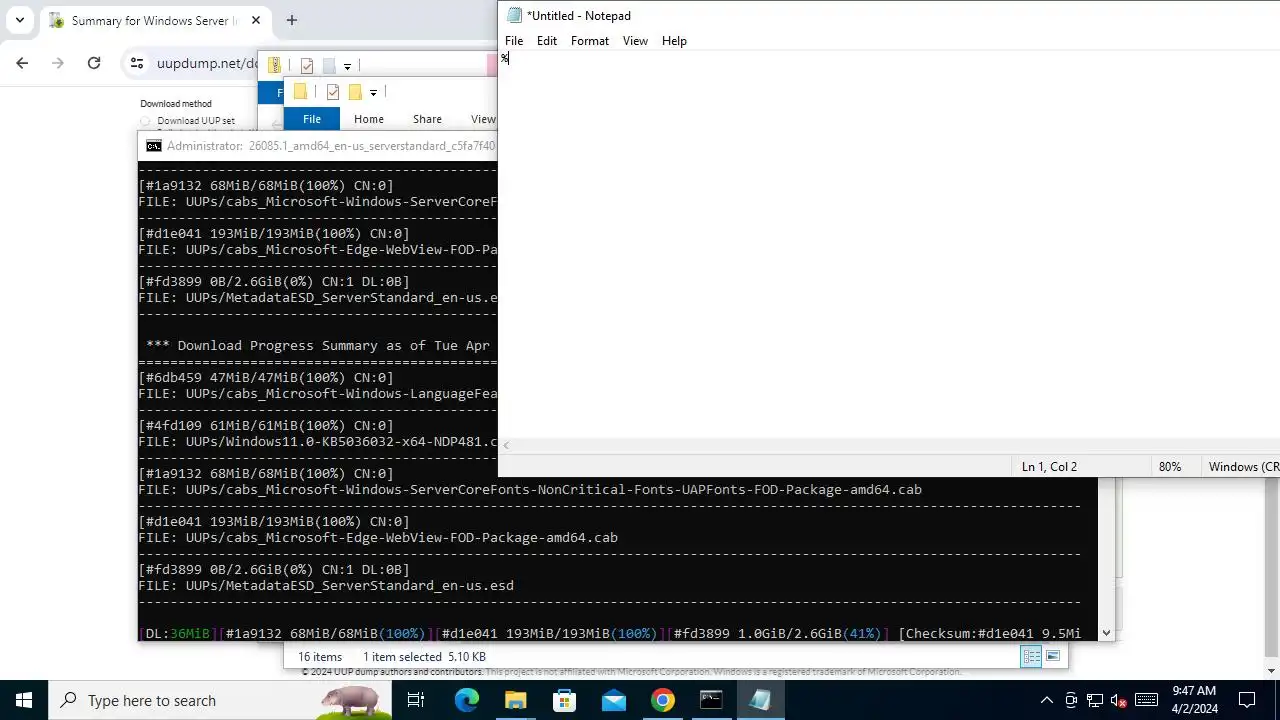The width and height of the screenshot is (1280, 720).
Task: Go forward in Chrome
Action: pos(58,63)
